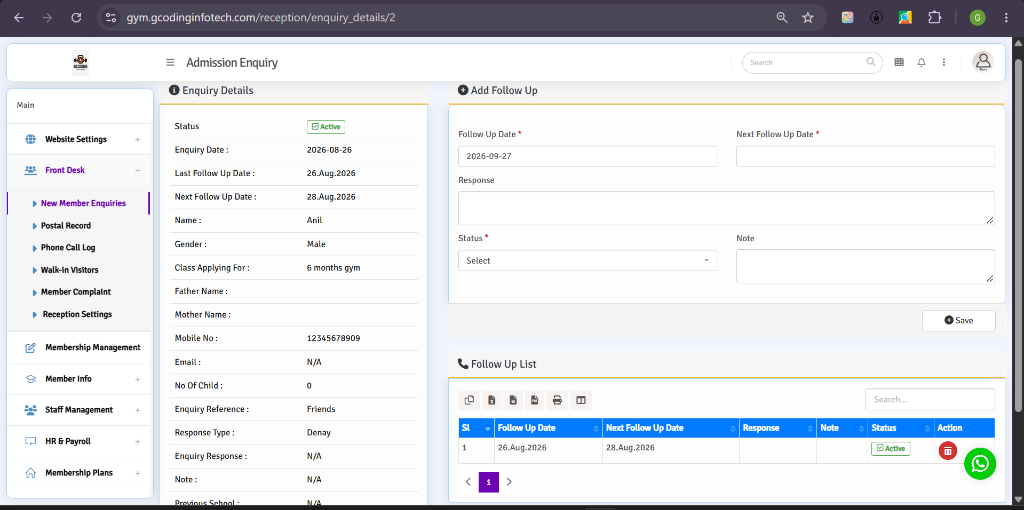
Task: Select mobile number 12345678909
Action: pyautogui.click(x=333, y=338)
